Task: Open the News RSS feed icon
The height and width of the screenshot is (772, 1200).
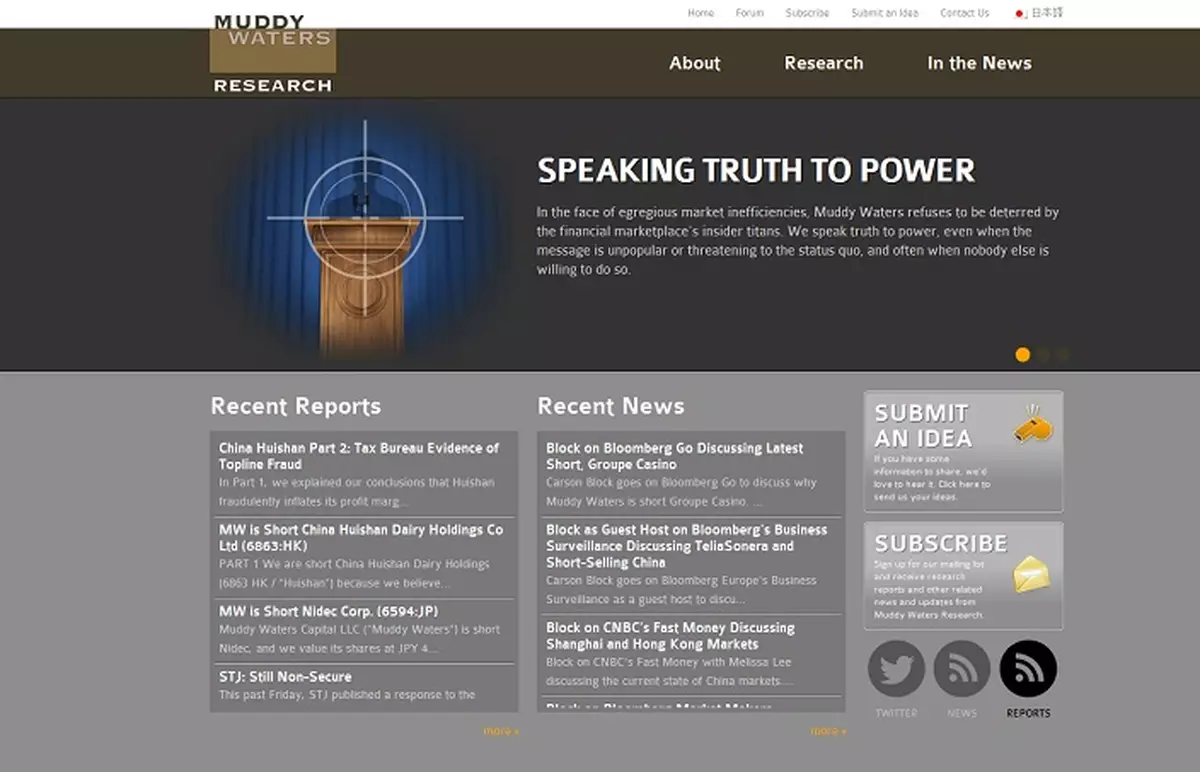Action: (961, 669)
